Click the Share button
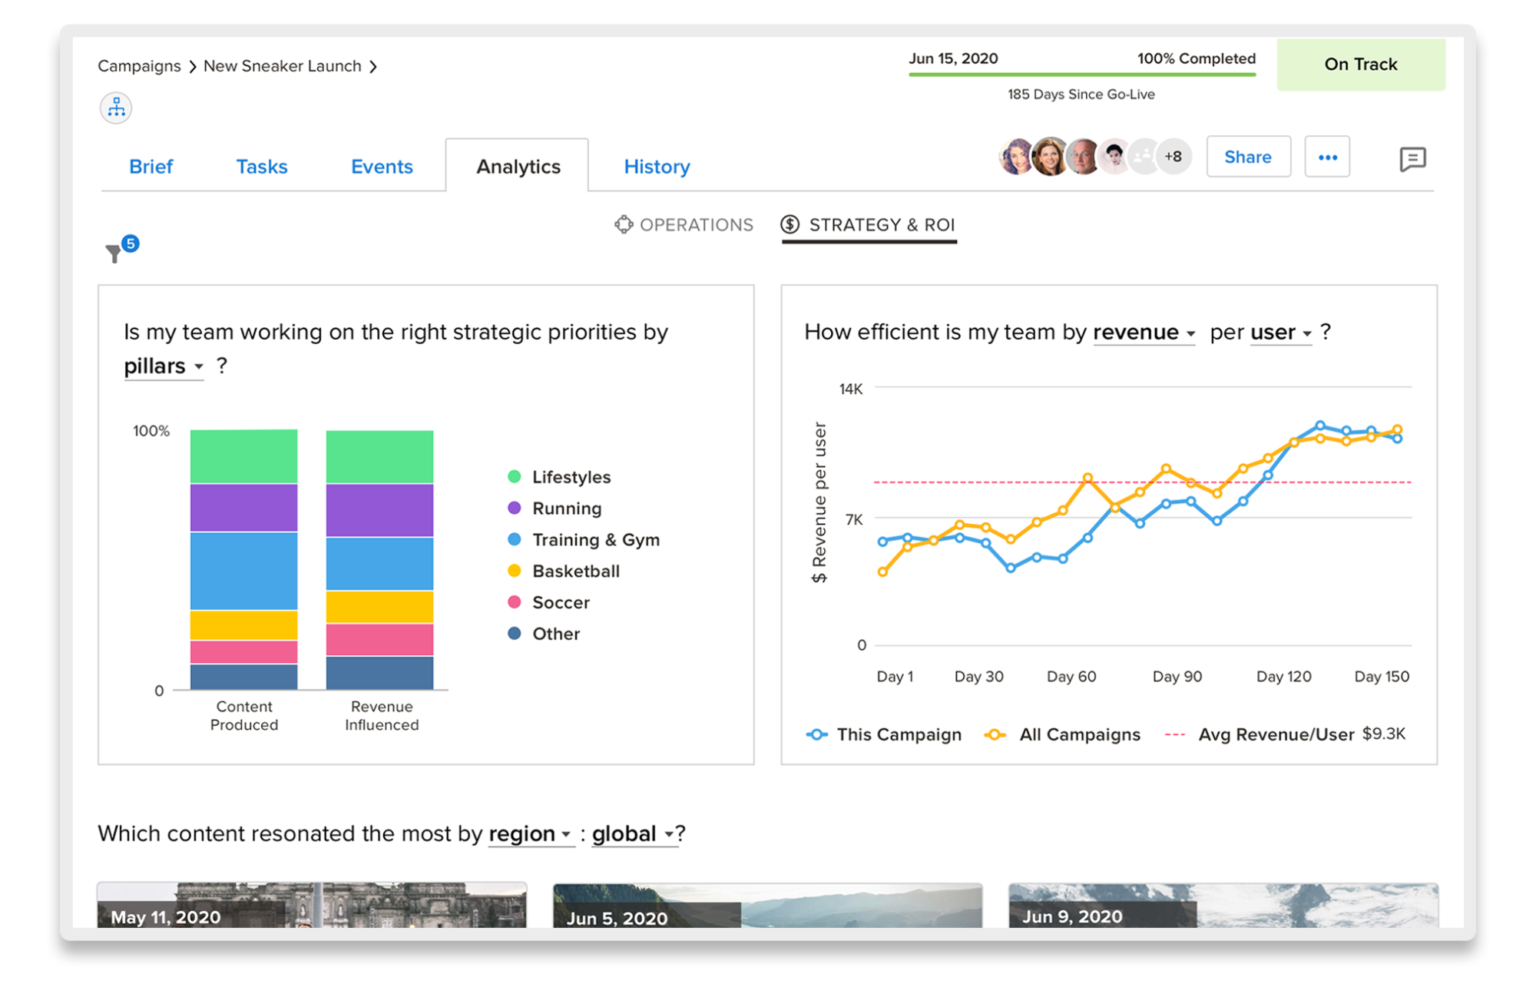The height and width of the screenshot is (984, 1536). click(1248, 157)
